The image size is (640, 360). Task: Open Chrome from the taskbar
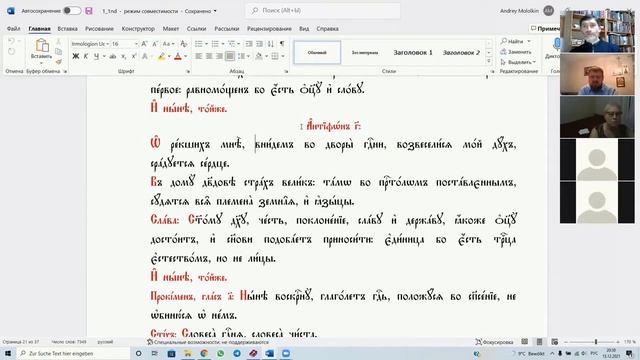click(x=204, y=353)
